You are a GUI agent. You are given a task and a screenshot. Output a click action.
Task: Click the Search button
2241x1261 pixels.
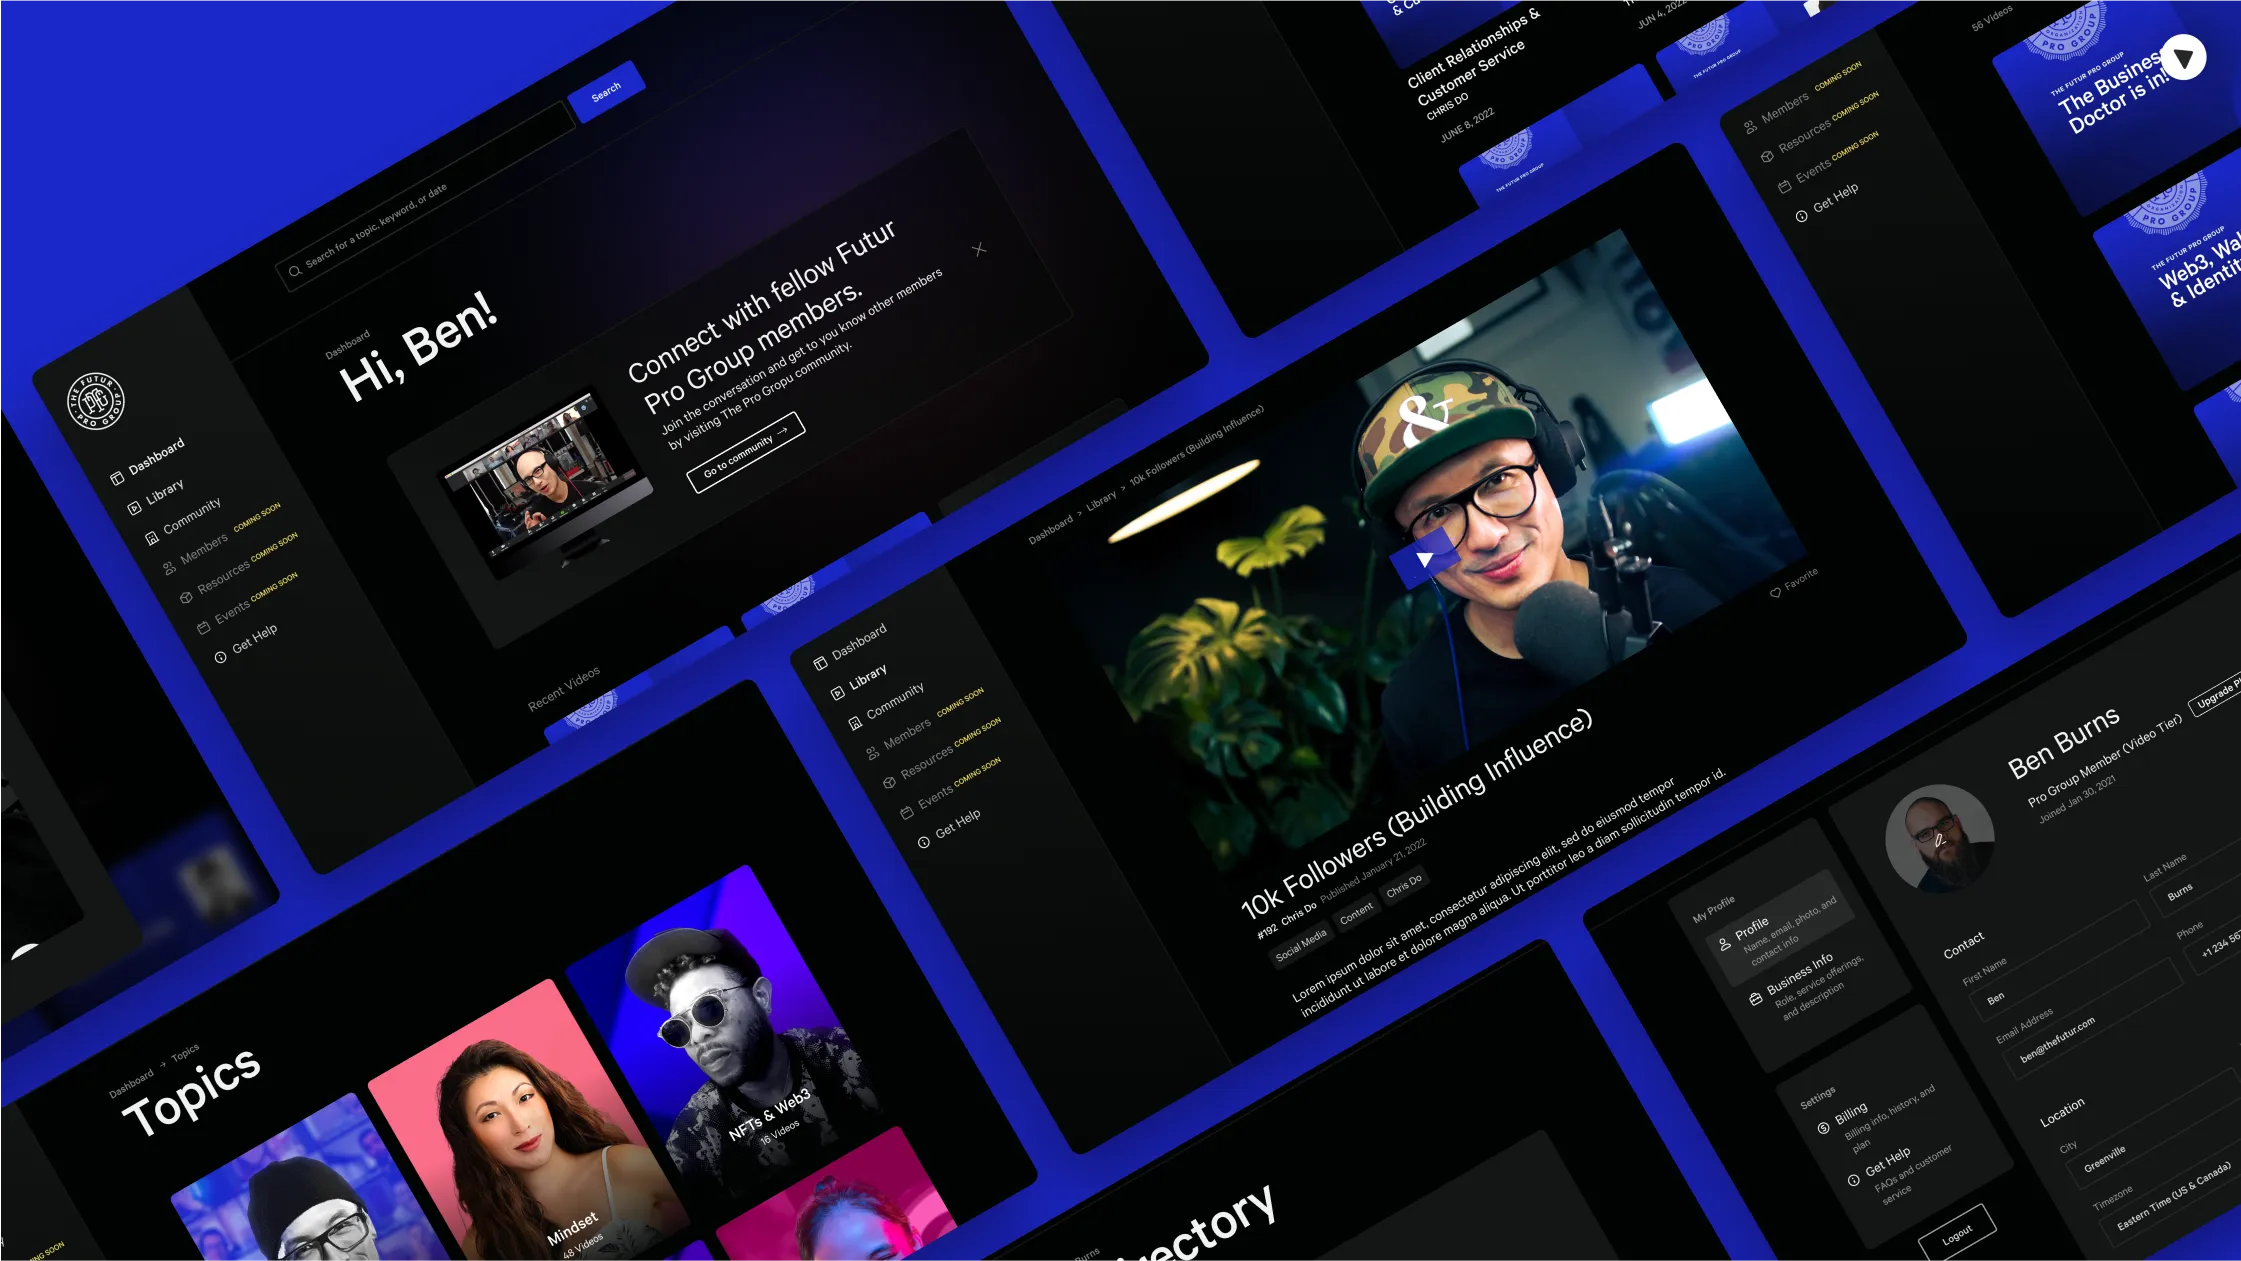click(606, 92)
